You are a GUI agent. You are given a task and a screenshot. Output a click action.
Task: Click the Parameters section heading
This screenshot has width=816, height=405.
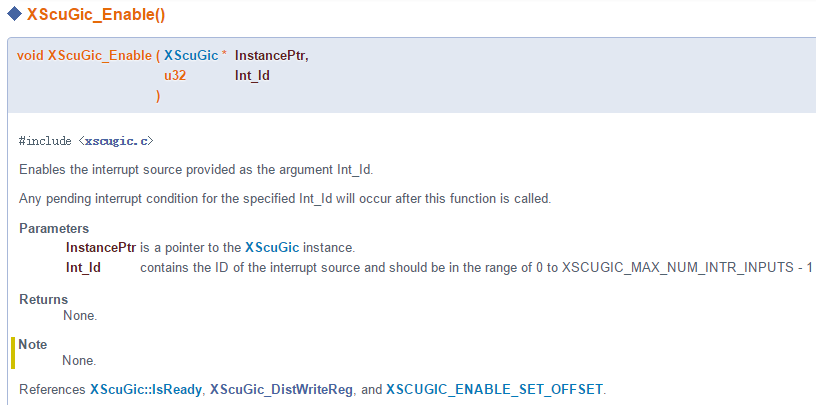coord(54,229)
